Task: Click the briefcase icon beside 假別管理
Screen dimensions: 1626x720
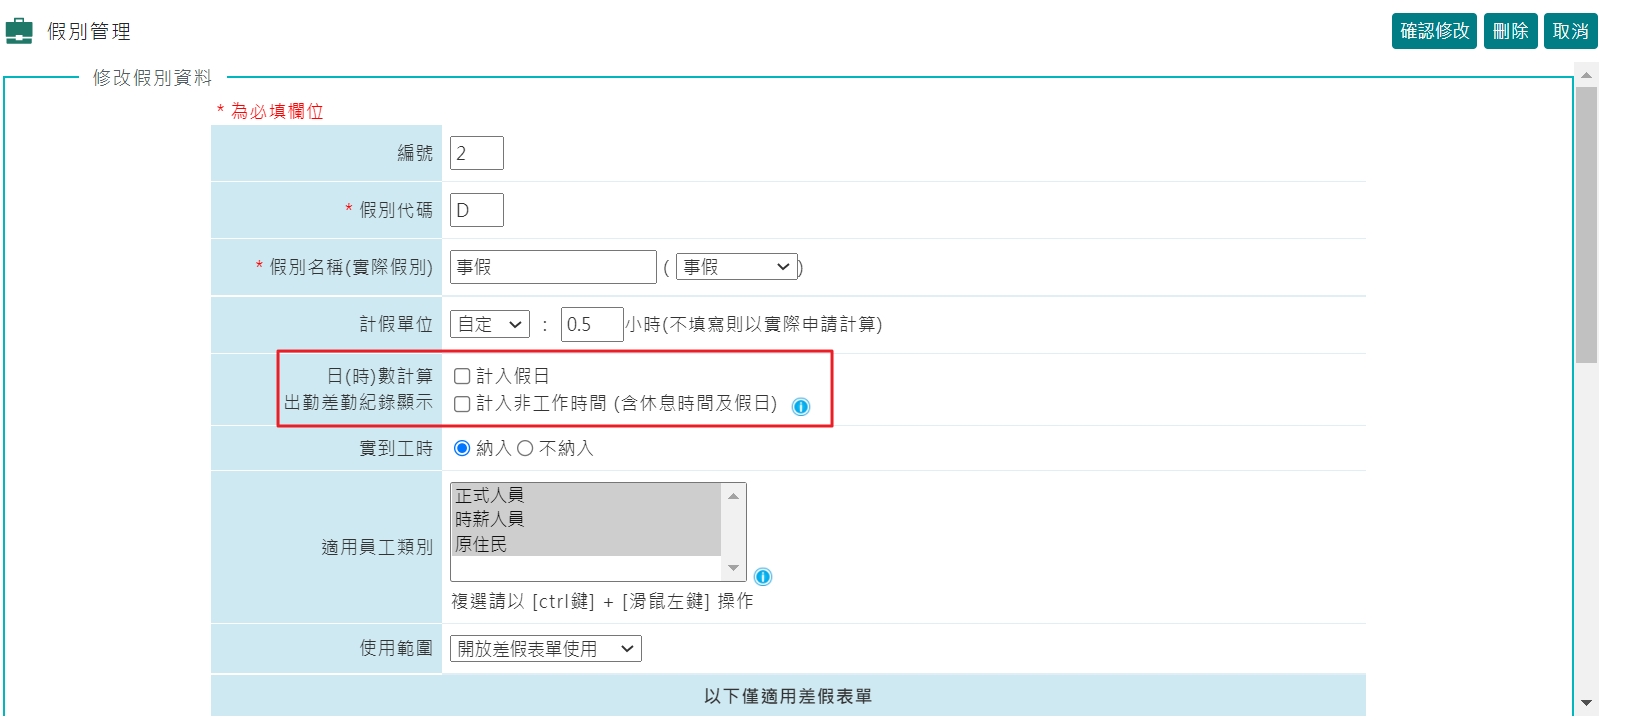Action: (19, 31)
